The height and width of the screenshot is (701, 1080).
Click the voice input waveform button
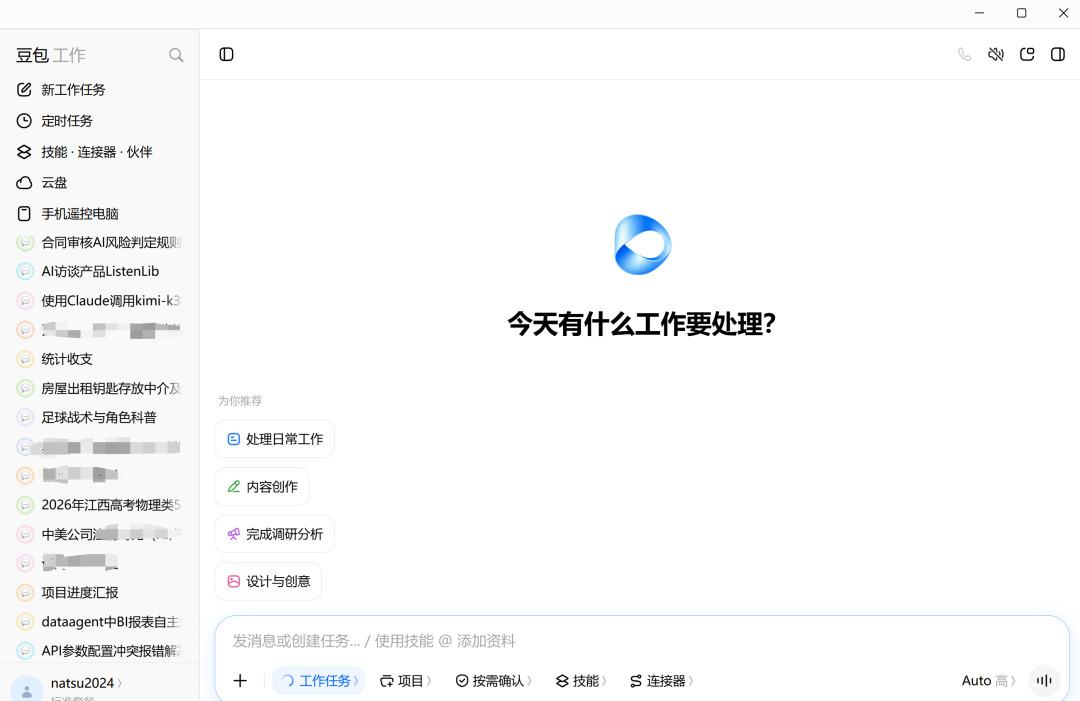coord(1044,681)
